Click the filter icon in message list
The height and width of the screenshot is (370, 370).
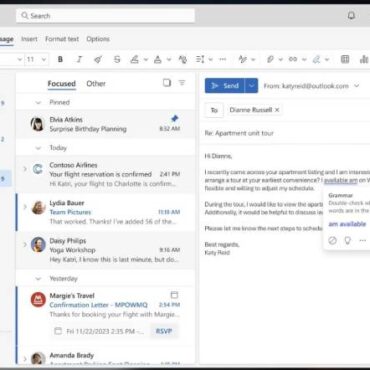[x=182, y=83]
